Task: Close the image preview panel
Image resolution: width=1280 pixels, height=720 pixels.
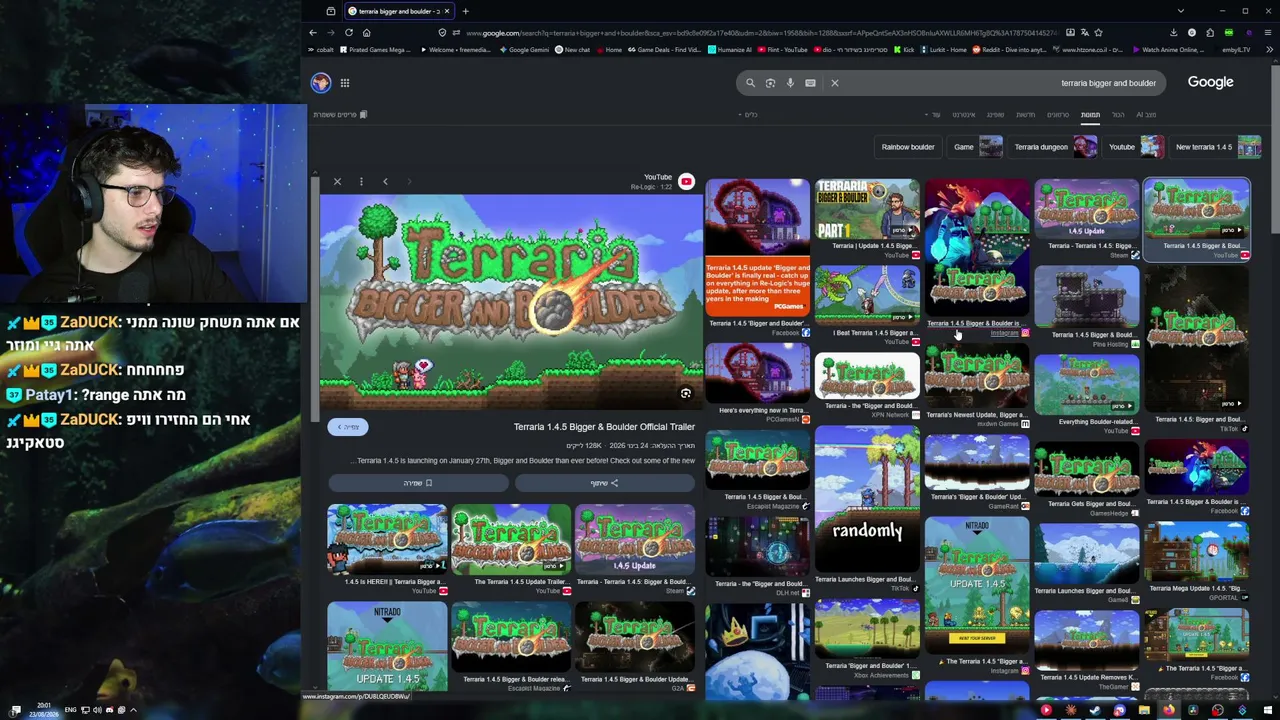Action: (x=337, y=181)
